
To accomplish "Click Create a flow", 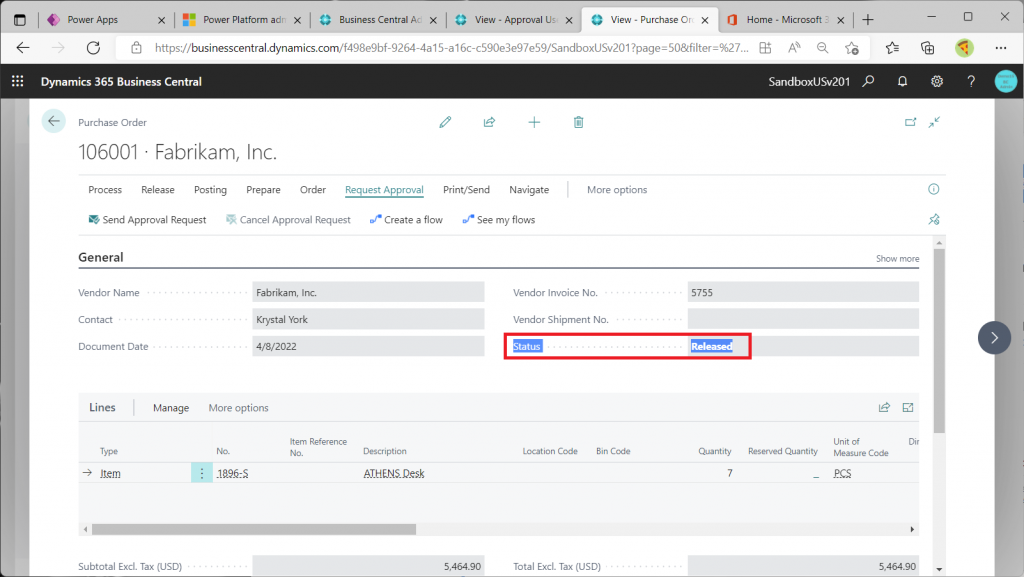I will (x=406, y=220).
